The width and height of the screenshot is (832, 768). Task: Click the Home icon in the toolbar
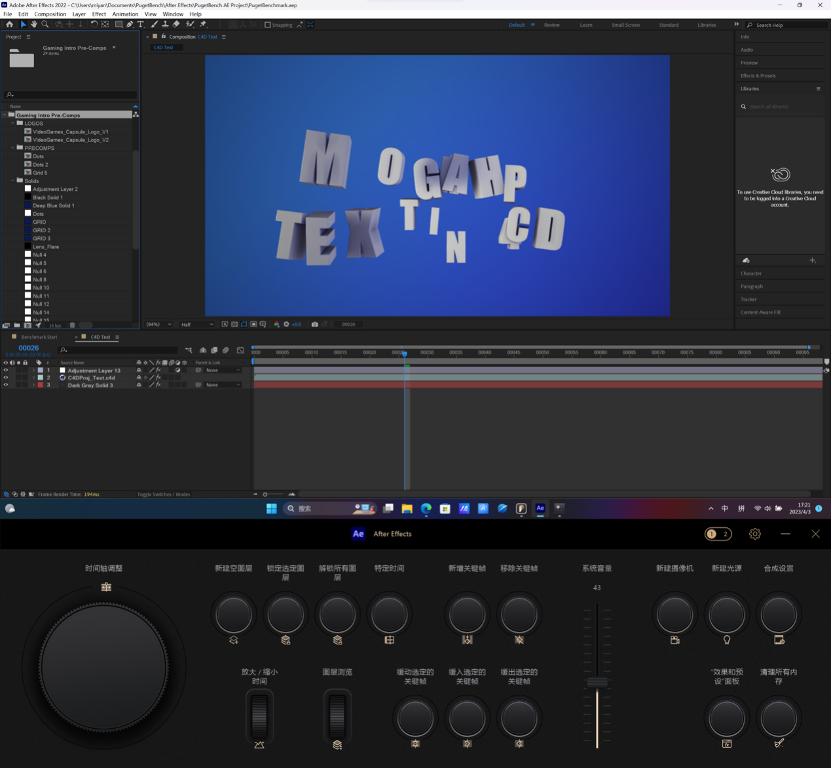point(9,25)
